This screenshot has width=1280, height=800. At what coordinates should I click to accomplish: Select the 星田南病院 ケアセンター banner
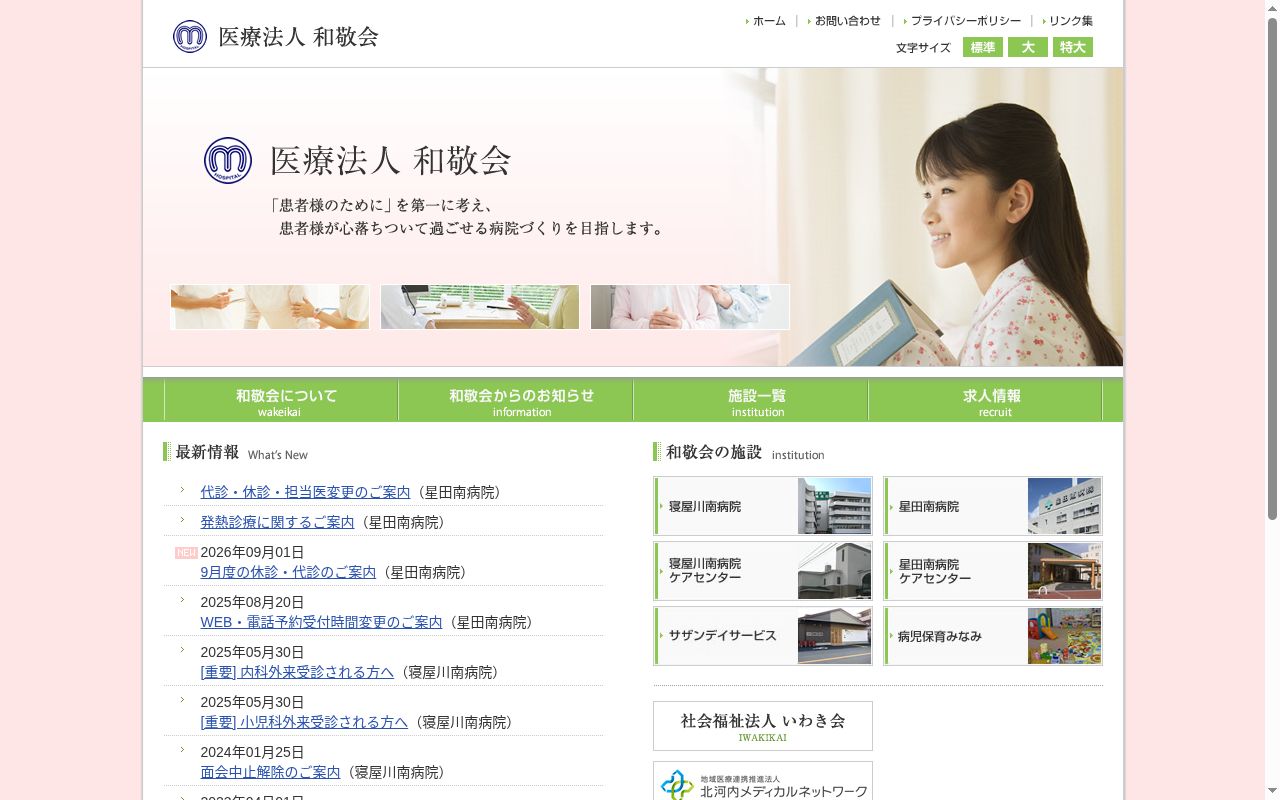click(x=993, y=571)
